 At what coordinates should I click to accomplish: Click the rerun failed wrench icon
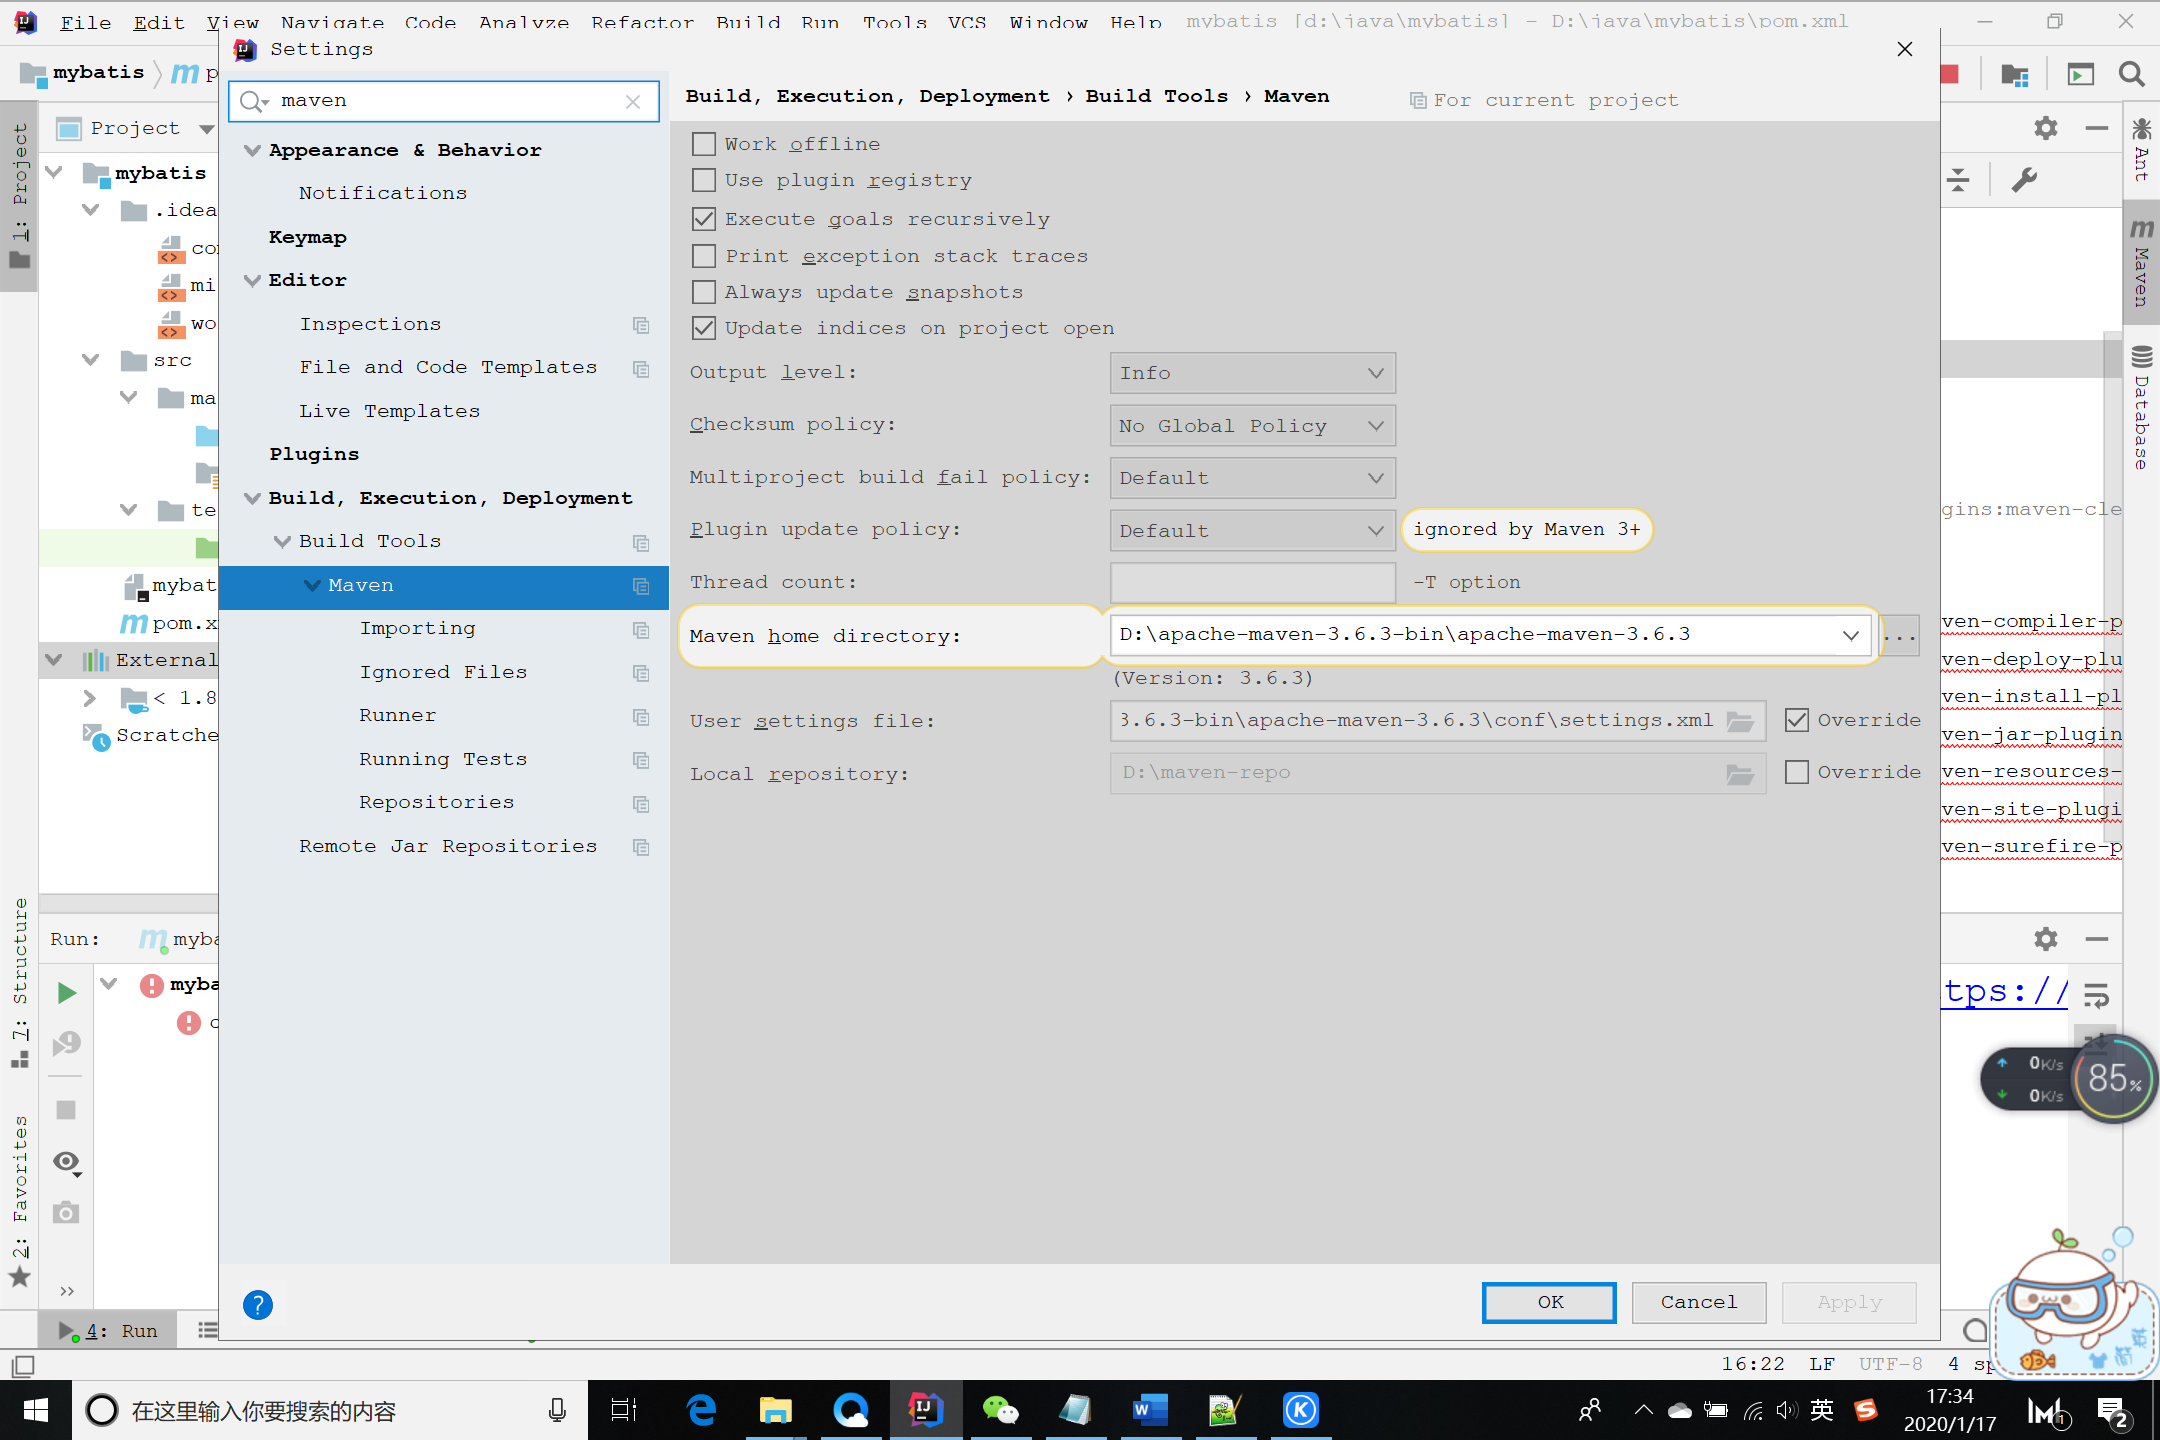click(66, 1044)
